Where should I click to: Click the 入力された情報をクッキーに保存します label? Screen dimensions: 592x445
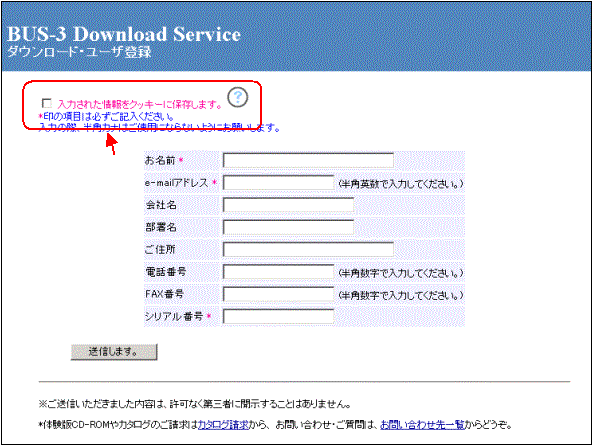click(x=140, y=105)
